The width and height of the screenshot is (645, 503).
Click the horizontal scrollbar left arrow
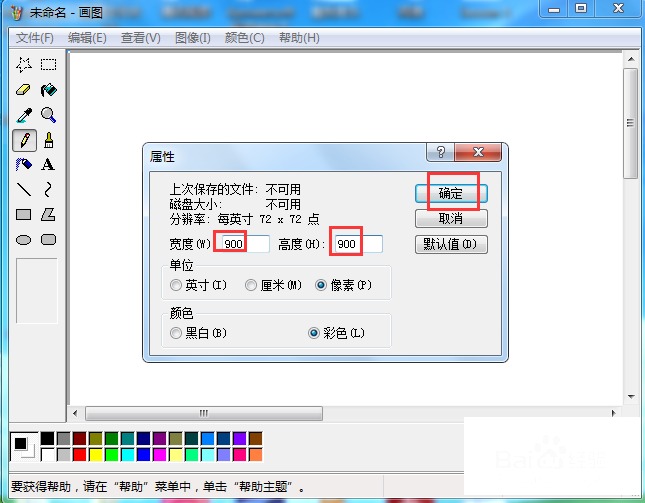coord(75,413)
